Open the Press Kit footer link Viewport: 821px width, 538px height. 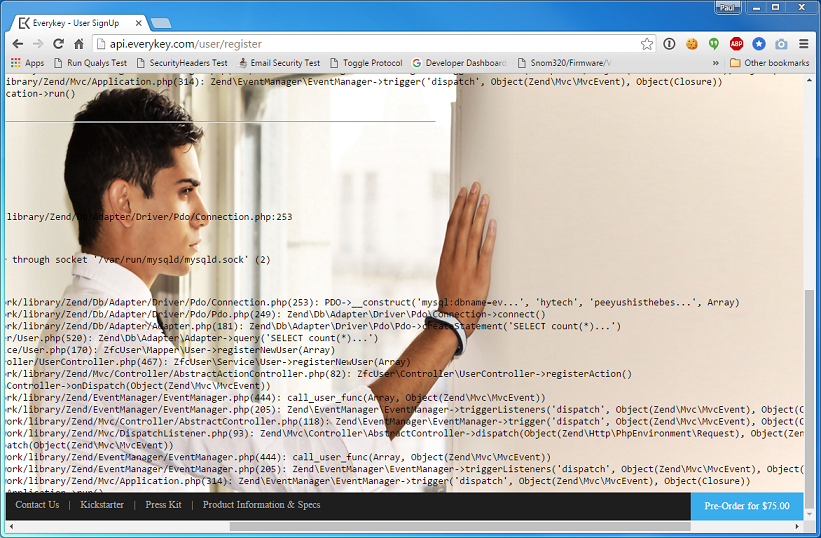pyautogui.click(x=163, y=505)
